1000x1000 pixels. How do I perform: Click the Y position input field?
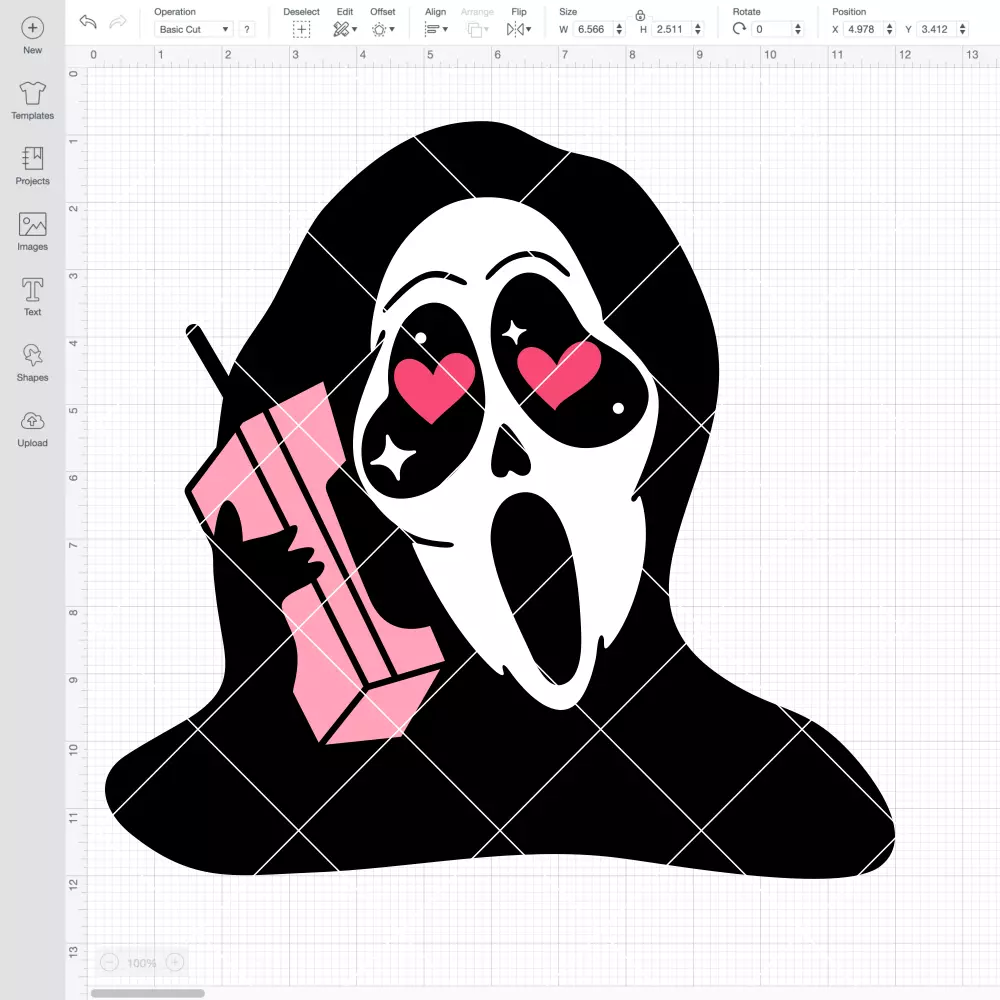(x=936, y=29)
